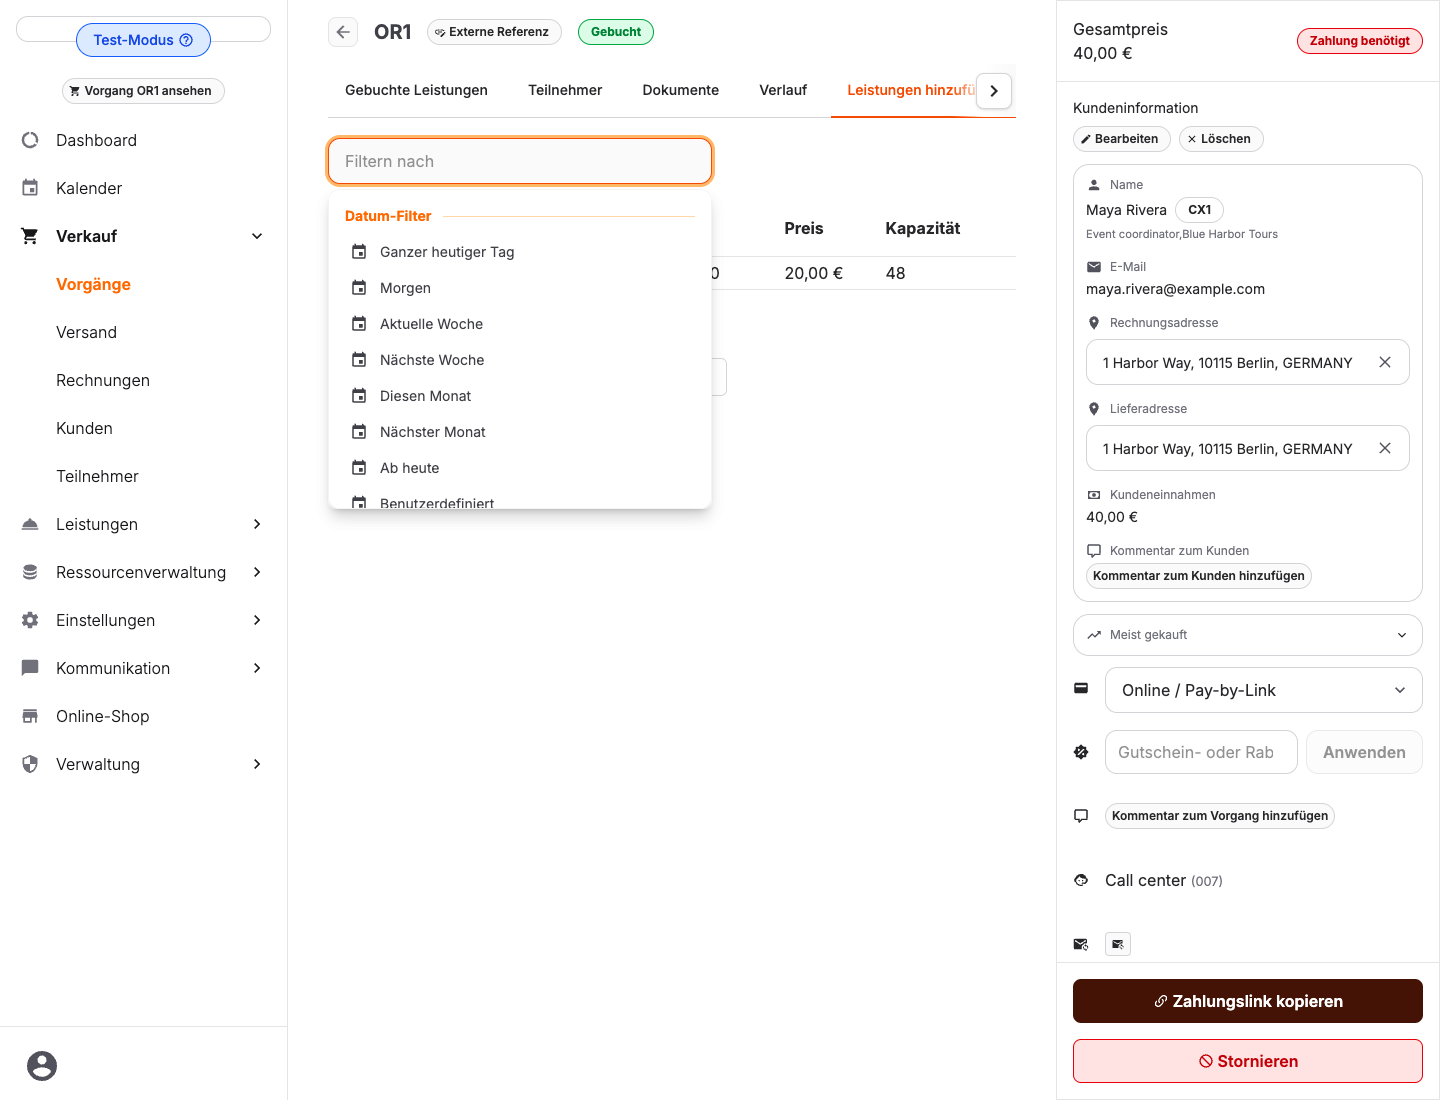This screenshot has width=1440, height=1100.
Task: Click the Verwaltung shield icon
Action: [30, 764]
